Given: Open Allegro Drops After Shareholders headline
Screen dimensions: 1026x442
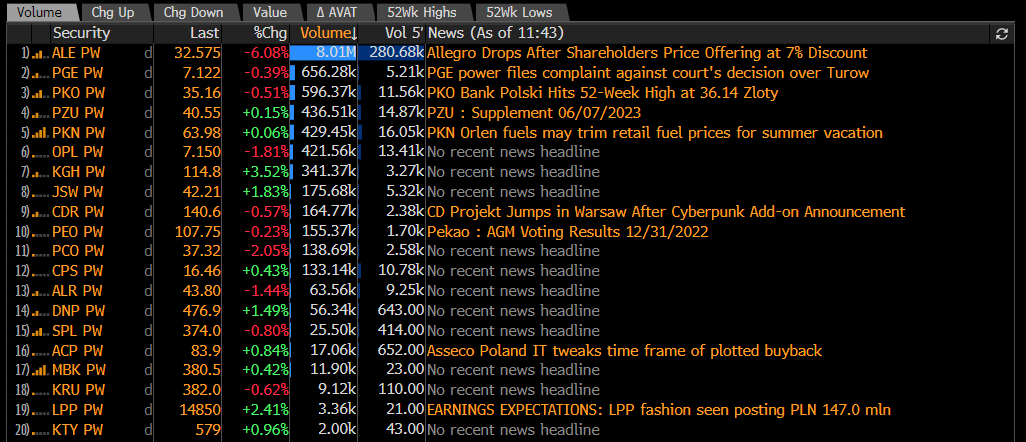Looking at the screenshot, I should coord(647,53).
